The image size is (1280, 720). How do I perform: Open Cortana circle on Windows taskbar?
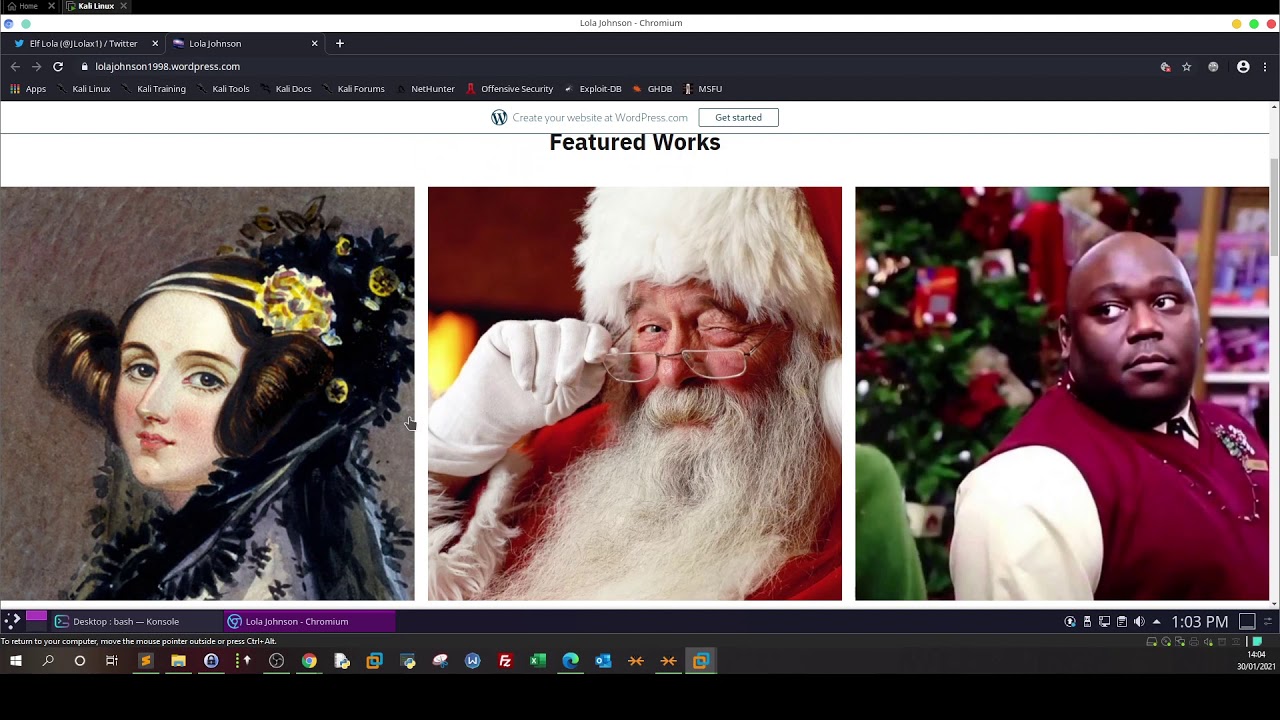point(80,661)
